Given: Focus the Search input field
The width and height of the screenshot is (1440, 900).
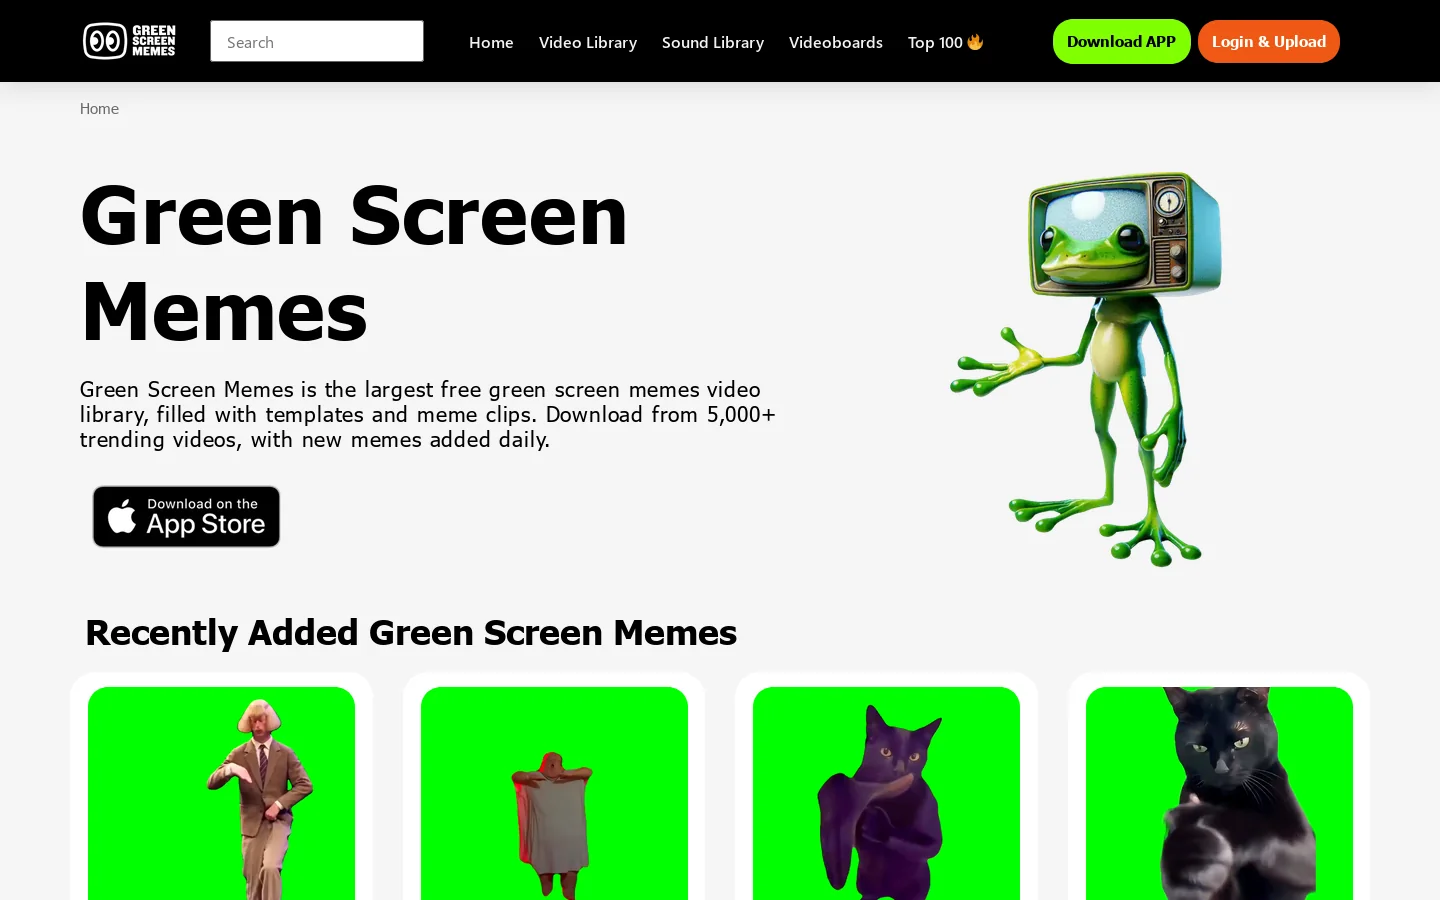Looking at the screenshot, I should pos(317,41).
